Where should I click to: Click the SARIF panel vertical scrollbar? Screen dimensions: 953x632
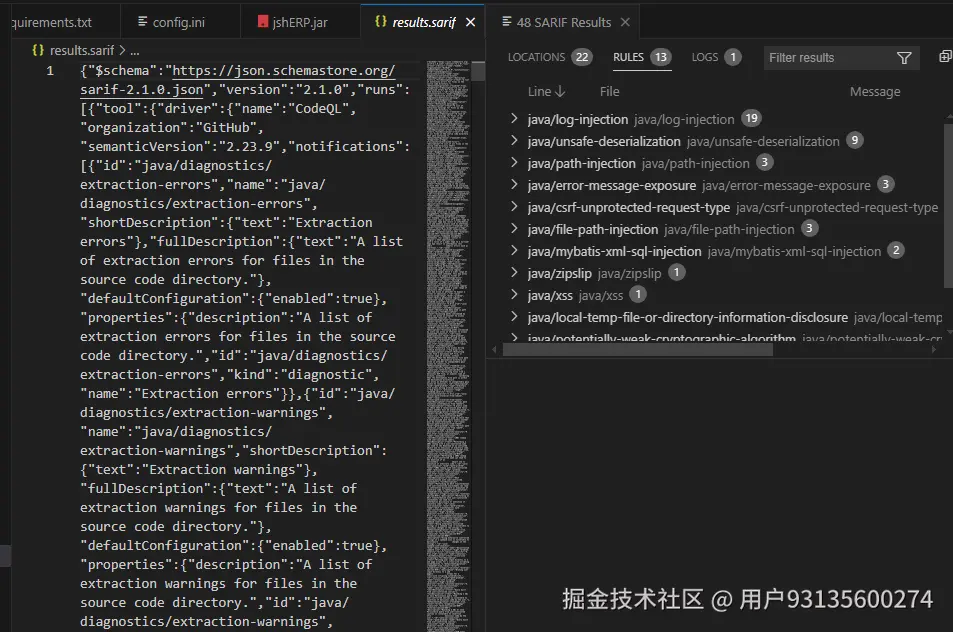click(x=948, y=205)
